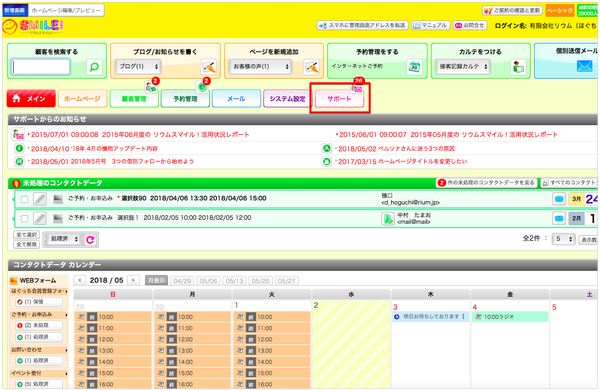
Task: Click green icon beside 2017/03/15 notice
Action: click(x=326, y=161)
